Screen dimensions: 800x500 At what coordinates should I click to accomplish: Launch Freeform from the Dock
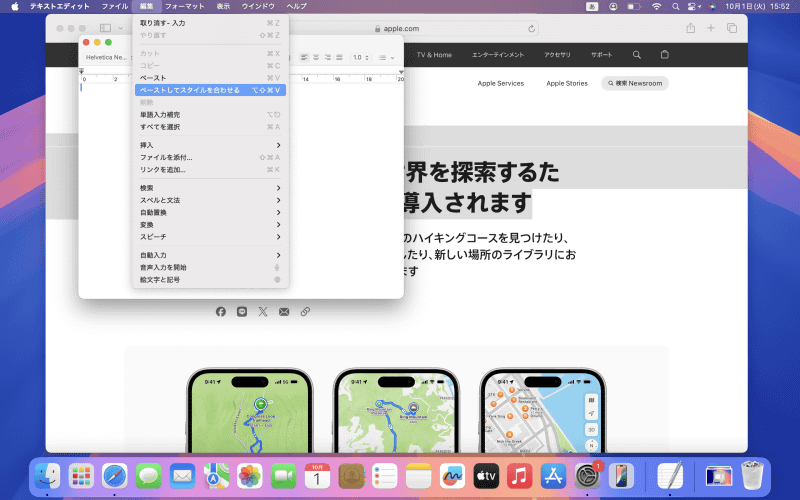click(x=452, y=476)
